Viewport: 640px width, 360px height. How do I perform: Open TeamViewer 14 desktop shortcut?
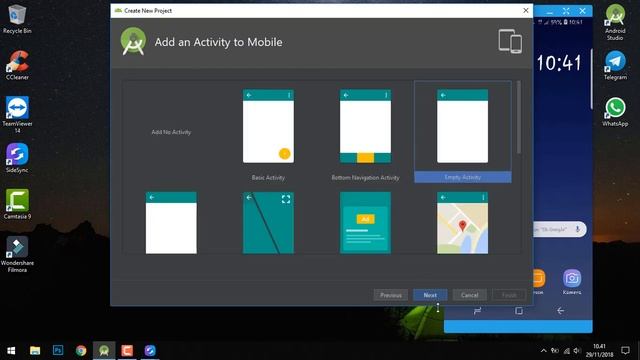pyautogui.click(x=17, y=115)
